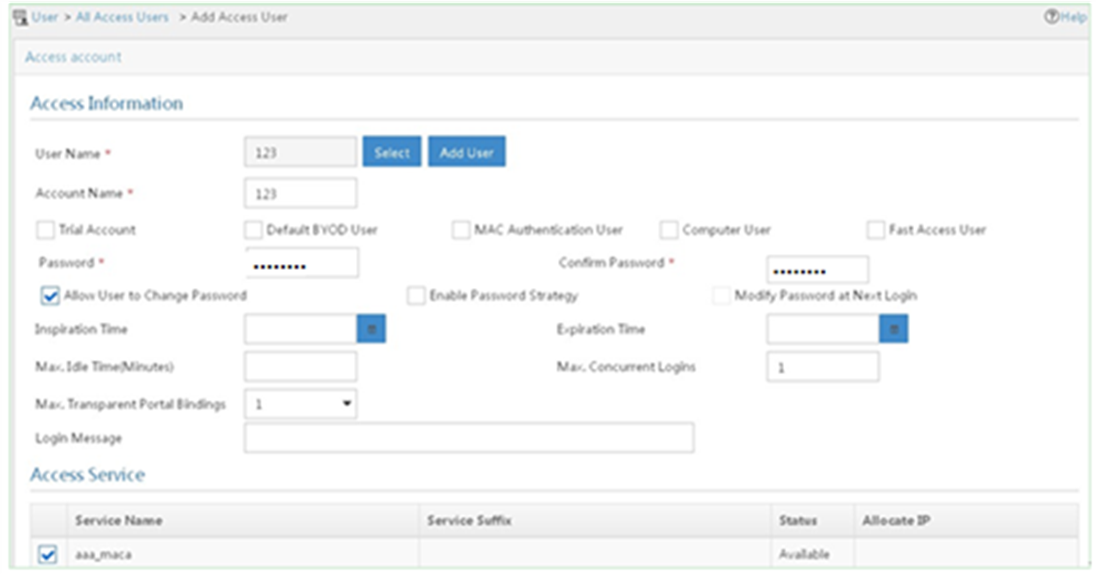Image resolution: width=1096 pixels, height=574 pixels.
Task: Check the Fast Access User box
Action: 876,230
